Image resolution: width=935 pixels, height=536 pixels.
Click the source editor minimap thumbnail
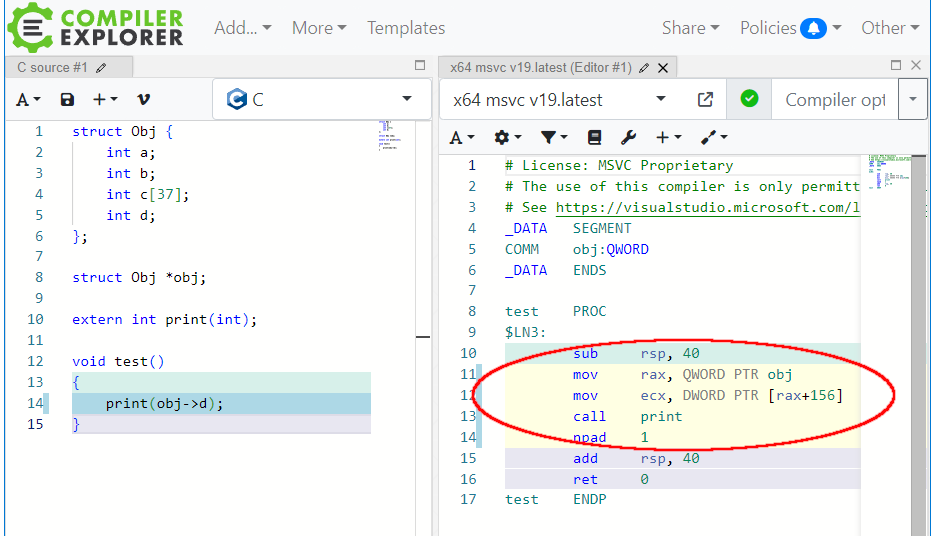[391, 135]
